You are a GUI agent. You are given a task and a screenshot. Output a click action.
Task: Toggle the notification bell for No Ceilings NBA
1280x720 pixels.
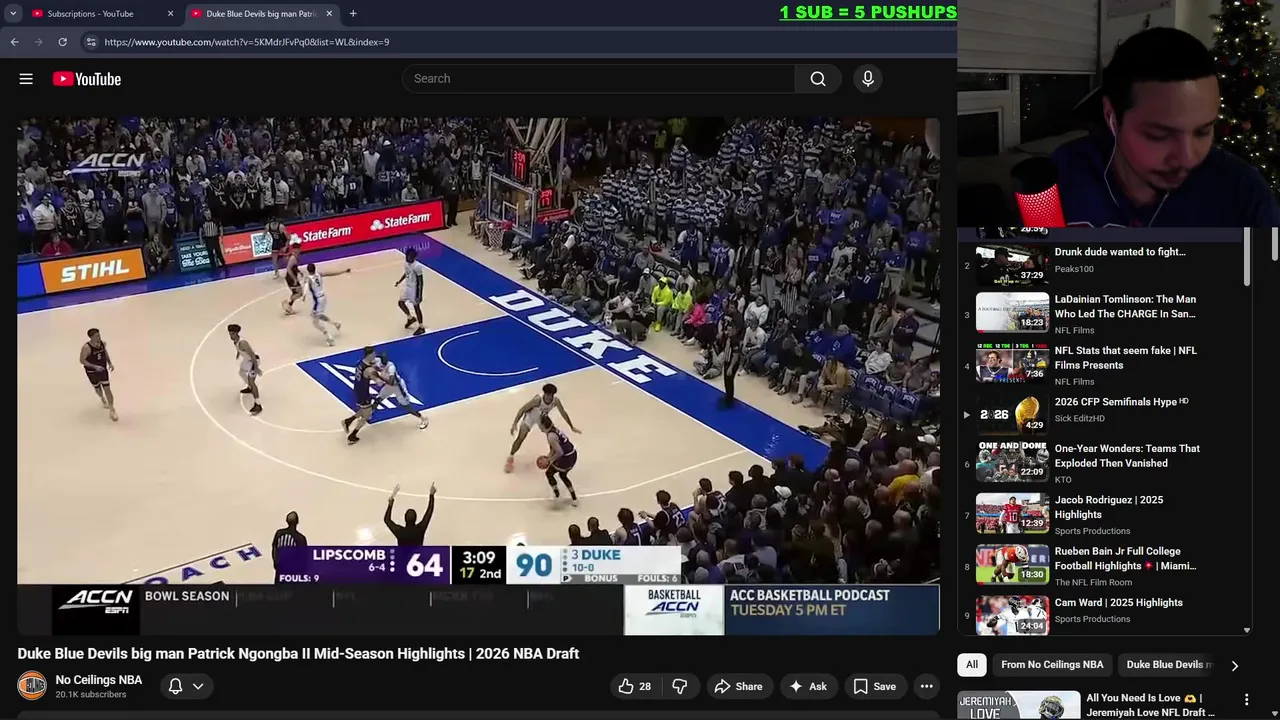(175, 686)
